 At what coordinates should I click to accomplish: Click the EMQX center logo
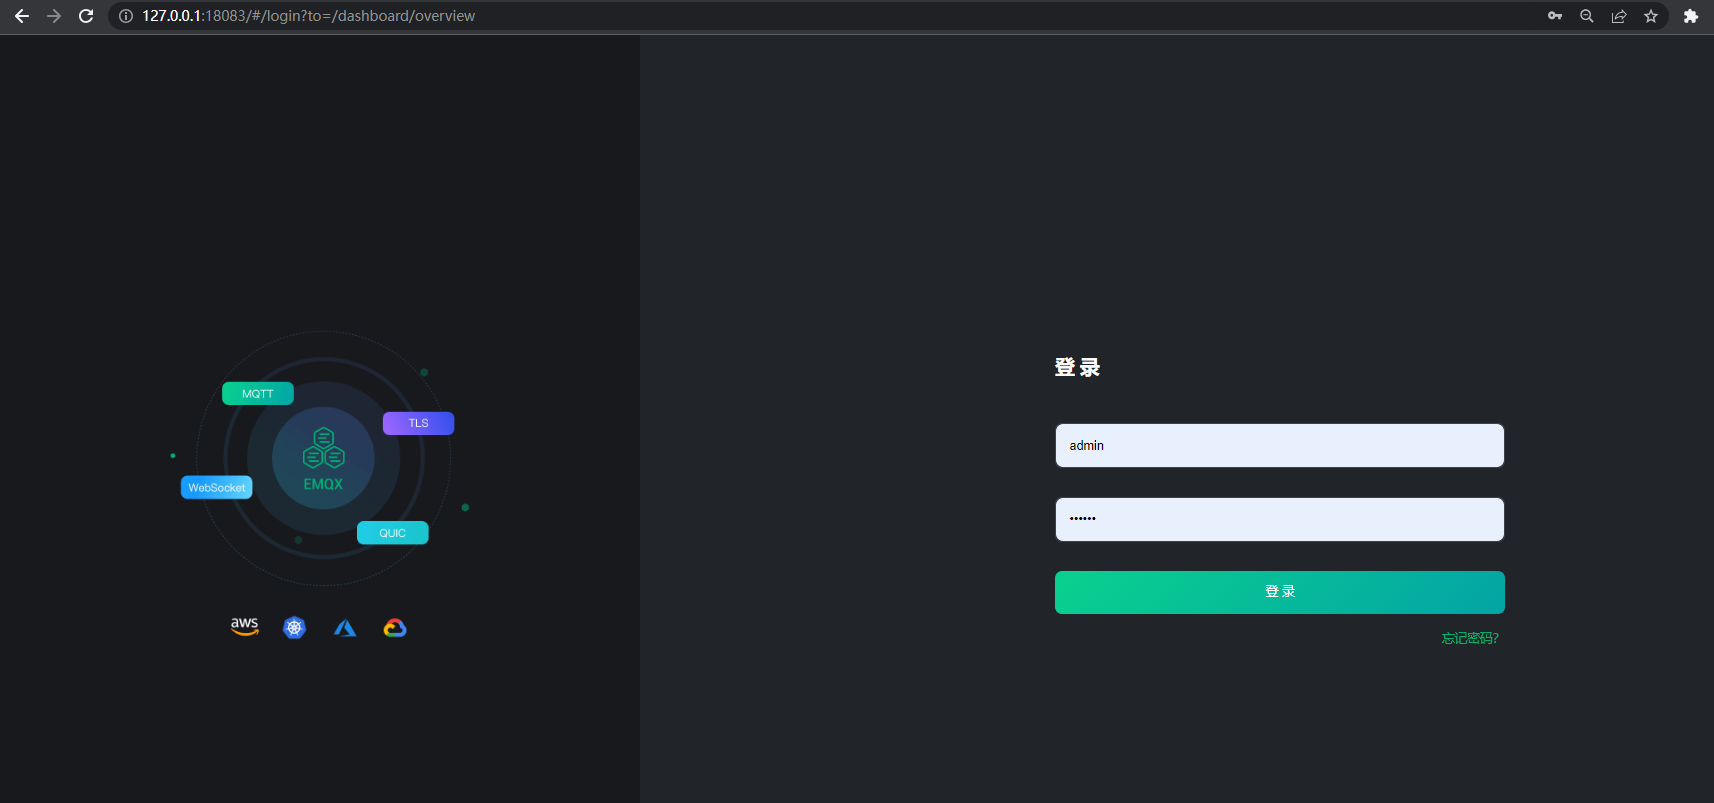[x=323, y=459]
